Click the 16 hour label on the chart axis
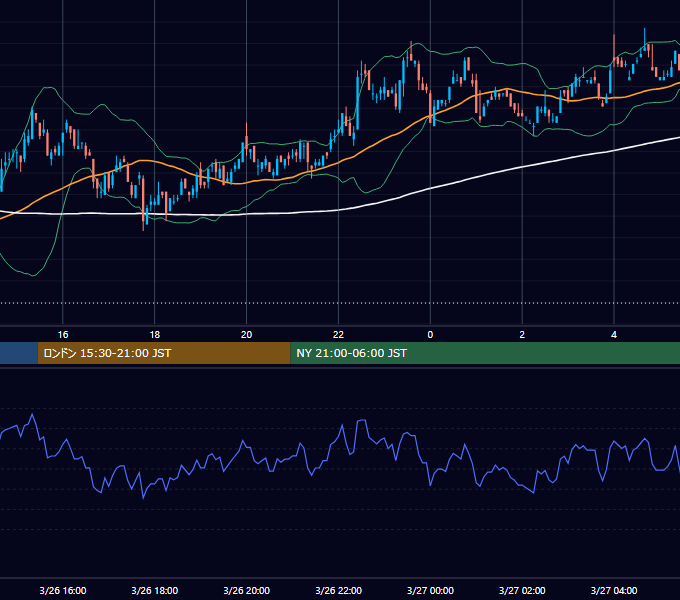The width and height of the screenshot is (680, 600). (63, 335)
